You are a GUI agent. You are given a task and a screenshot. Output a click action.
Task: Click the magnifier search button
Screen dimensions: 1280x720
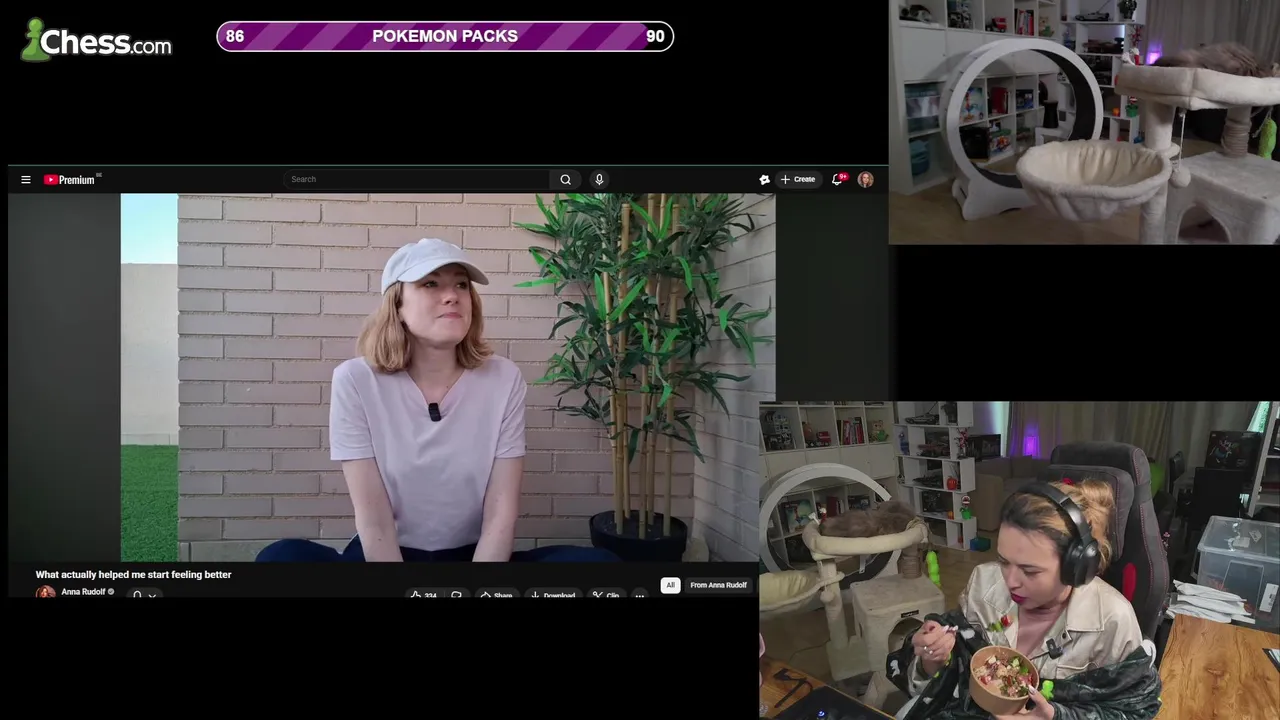click(565, 179)
